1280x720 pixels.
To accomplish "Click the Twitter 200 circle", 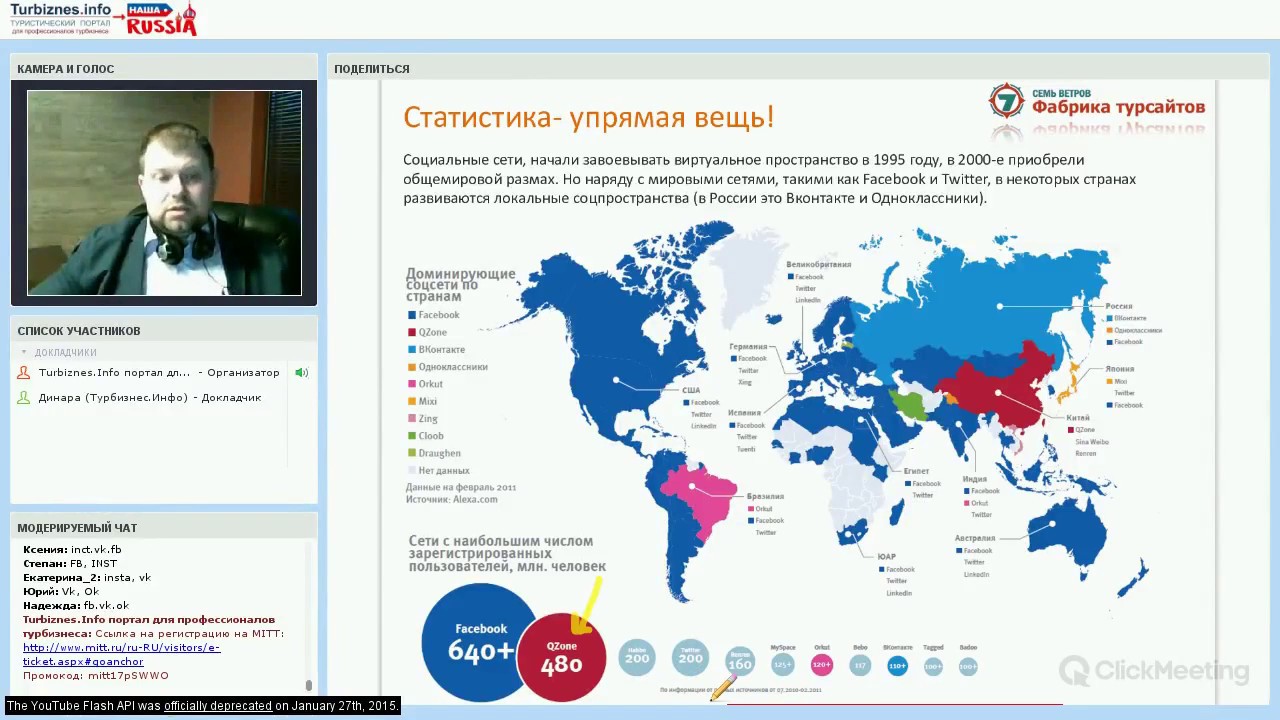I will 690,658.
